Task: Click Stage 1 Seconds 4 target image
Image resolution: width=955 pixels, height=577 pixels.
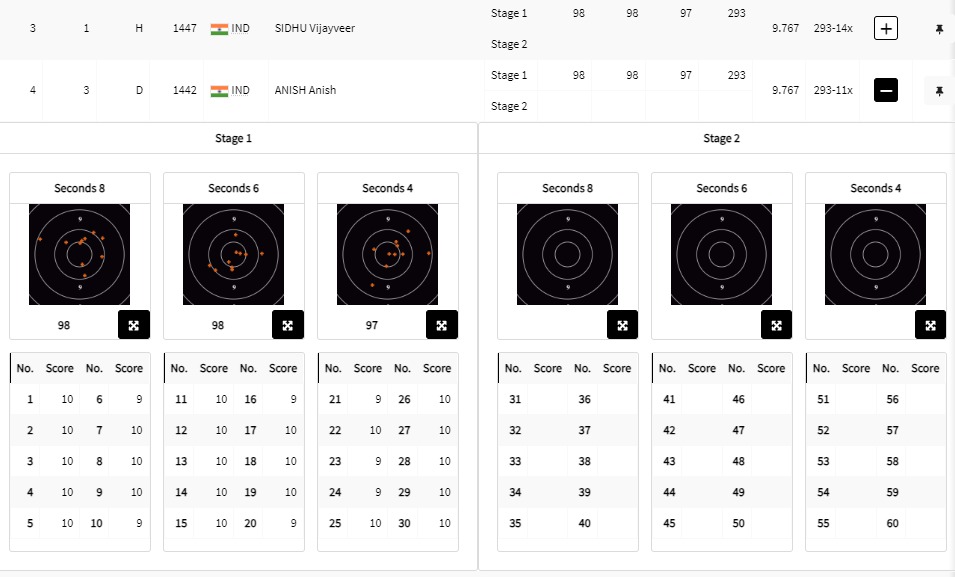Action: [387, 254]
